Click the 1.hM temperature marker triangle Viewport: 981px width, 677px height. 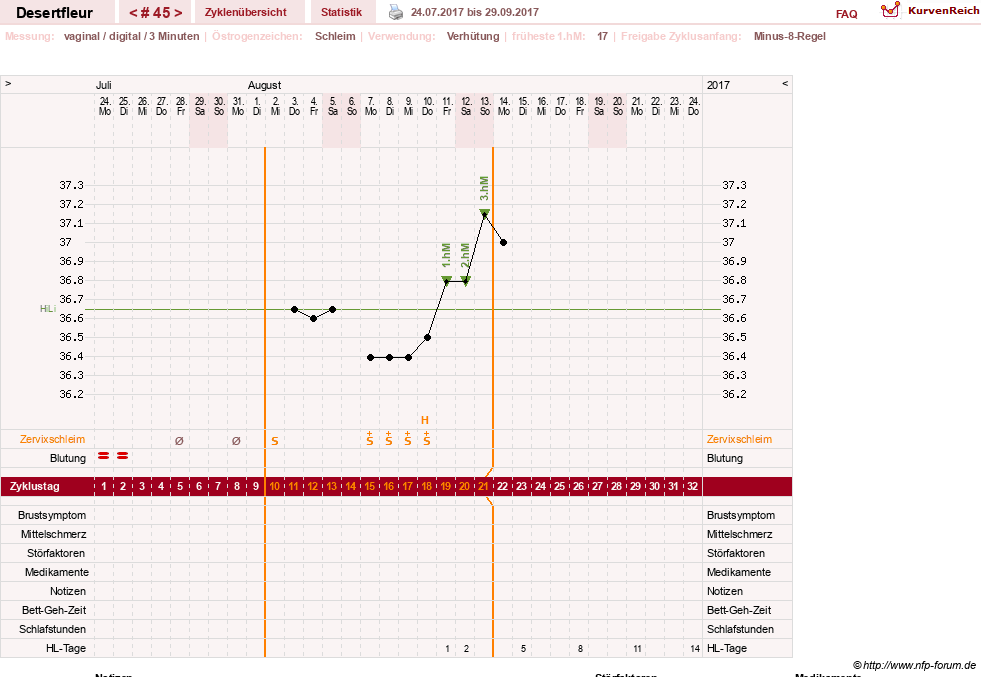[x=447, y=280]
